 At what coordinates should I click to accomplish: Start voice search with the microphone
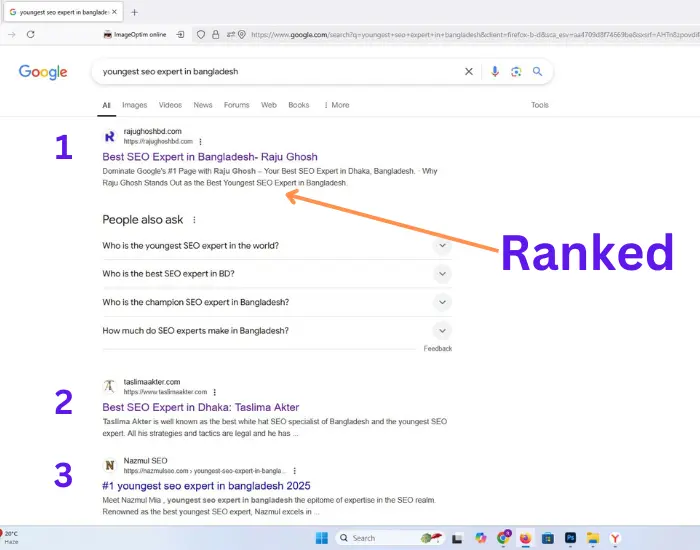point(495,71)
